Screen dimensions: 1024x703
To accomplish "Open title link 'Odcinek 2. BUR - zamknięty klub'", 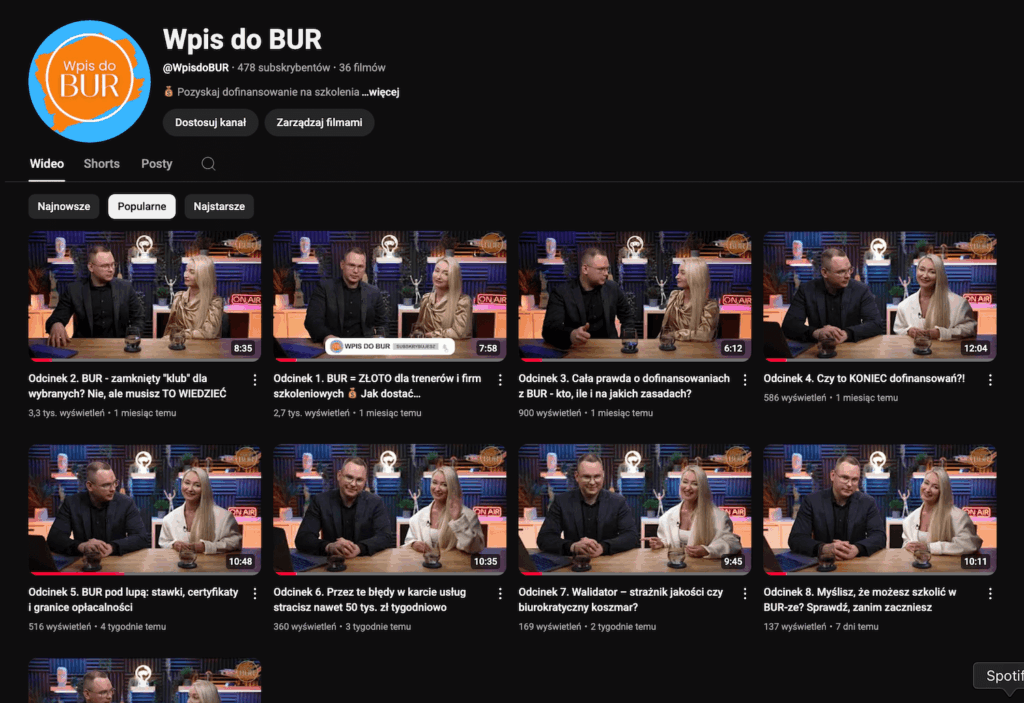I will pos(127,386).
